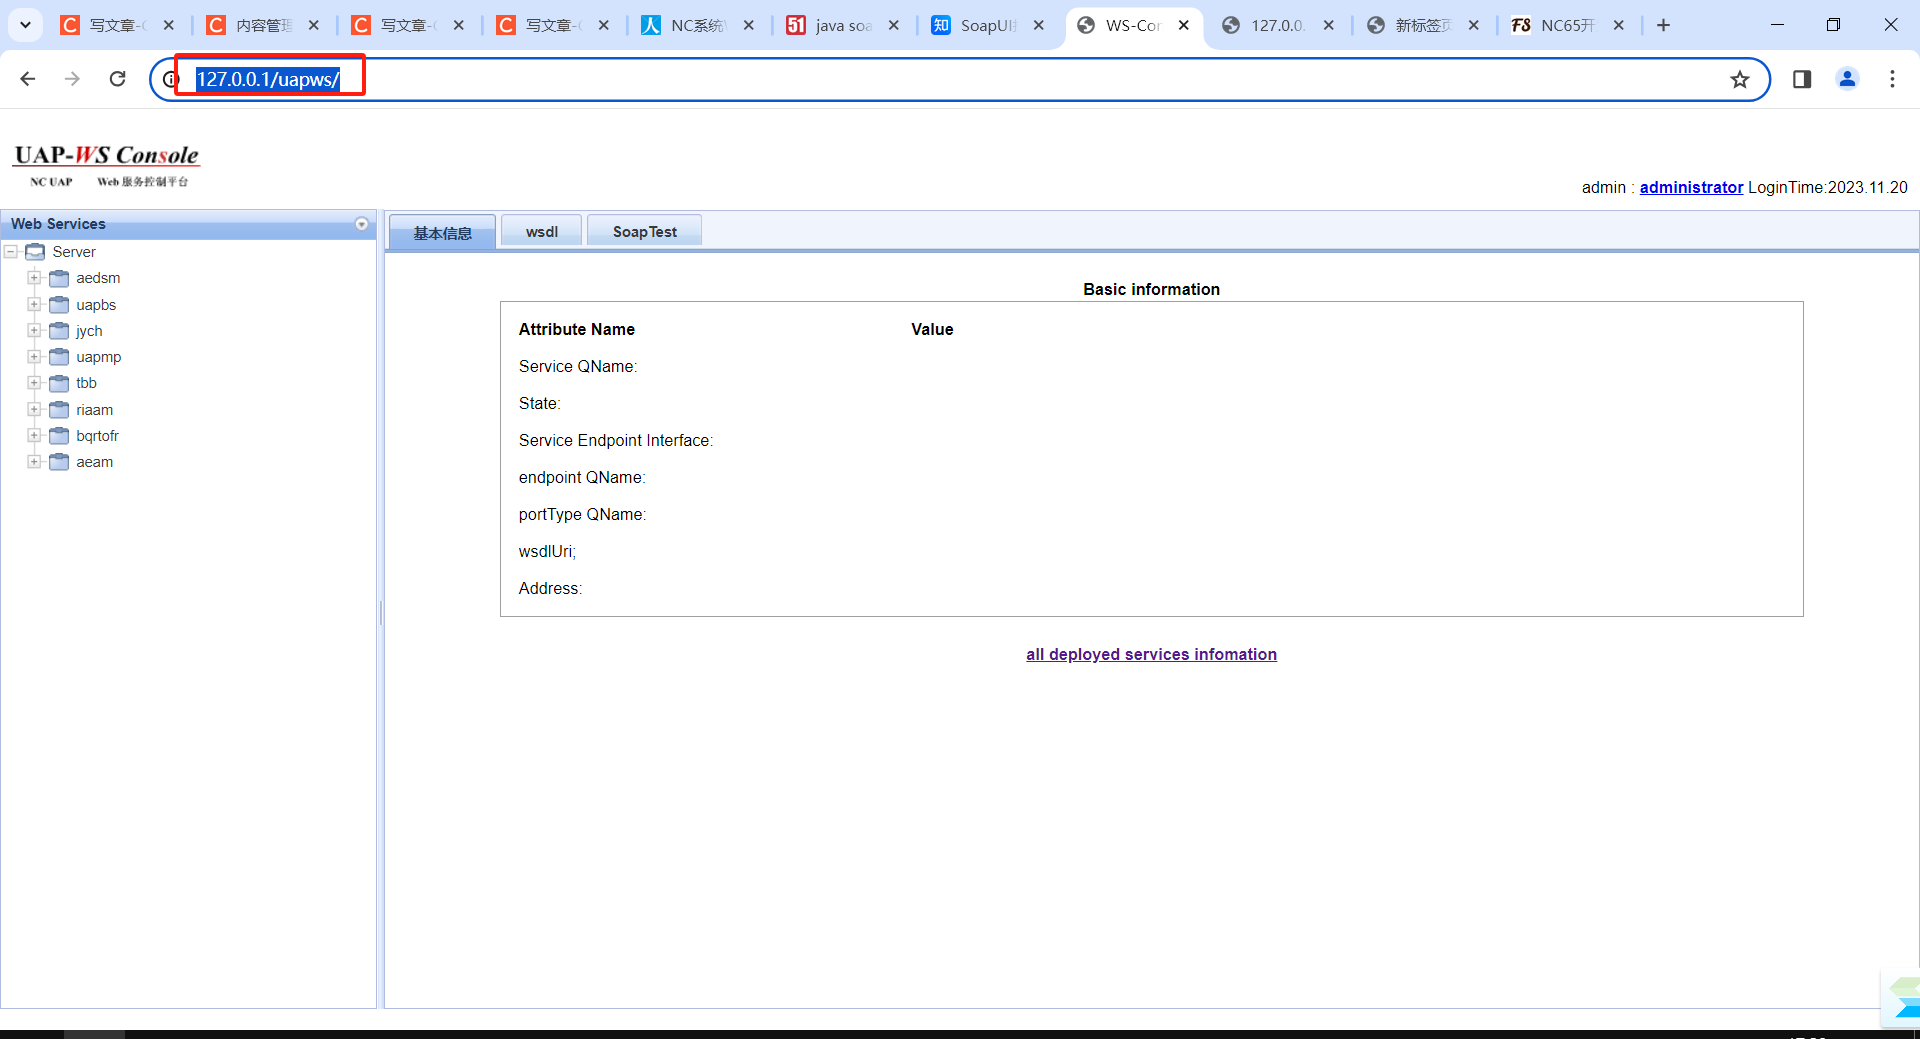
Task: Click the Address label
Action: click(550, 588)
